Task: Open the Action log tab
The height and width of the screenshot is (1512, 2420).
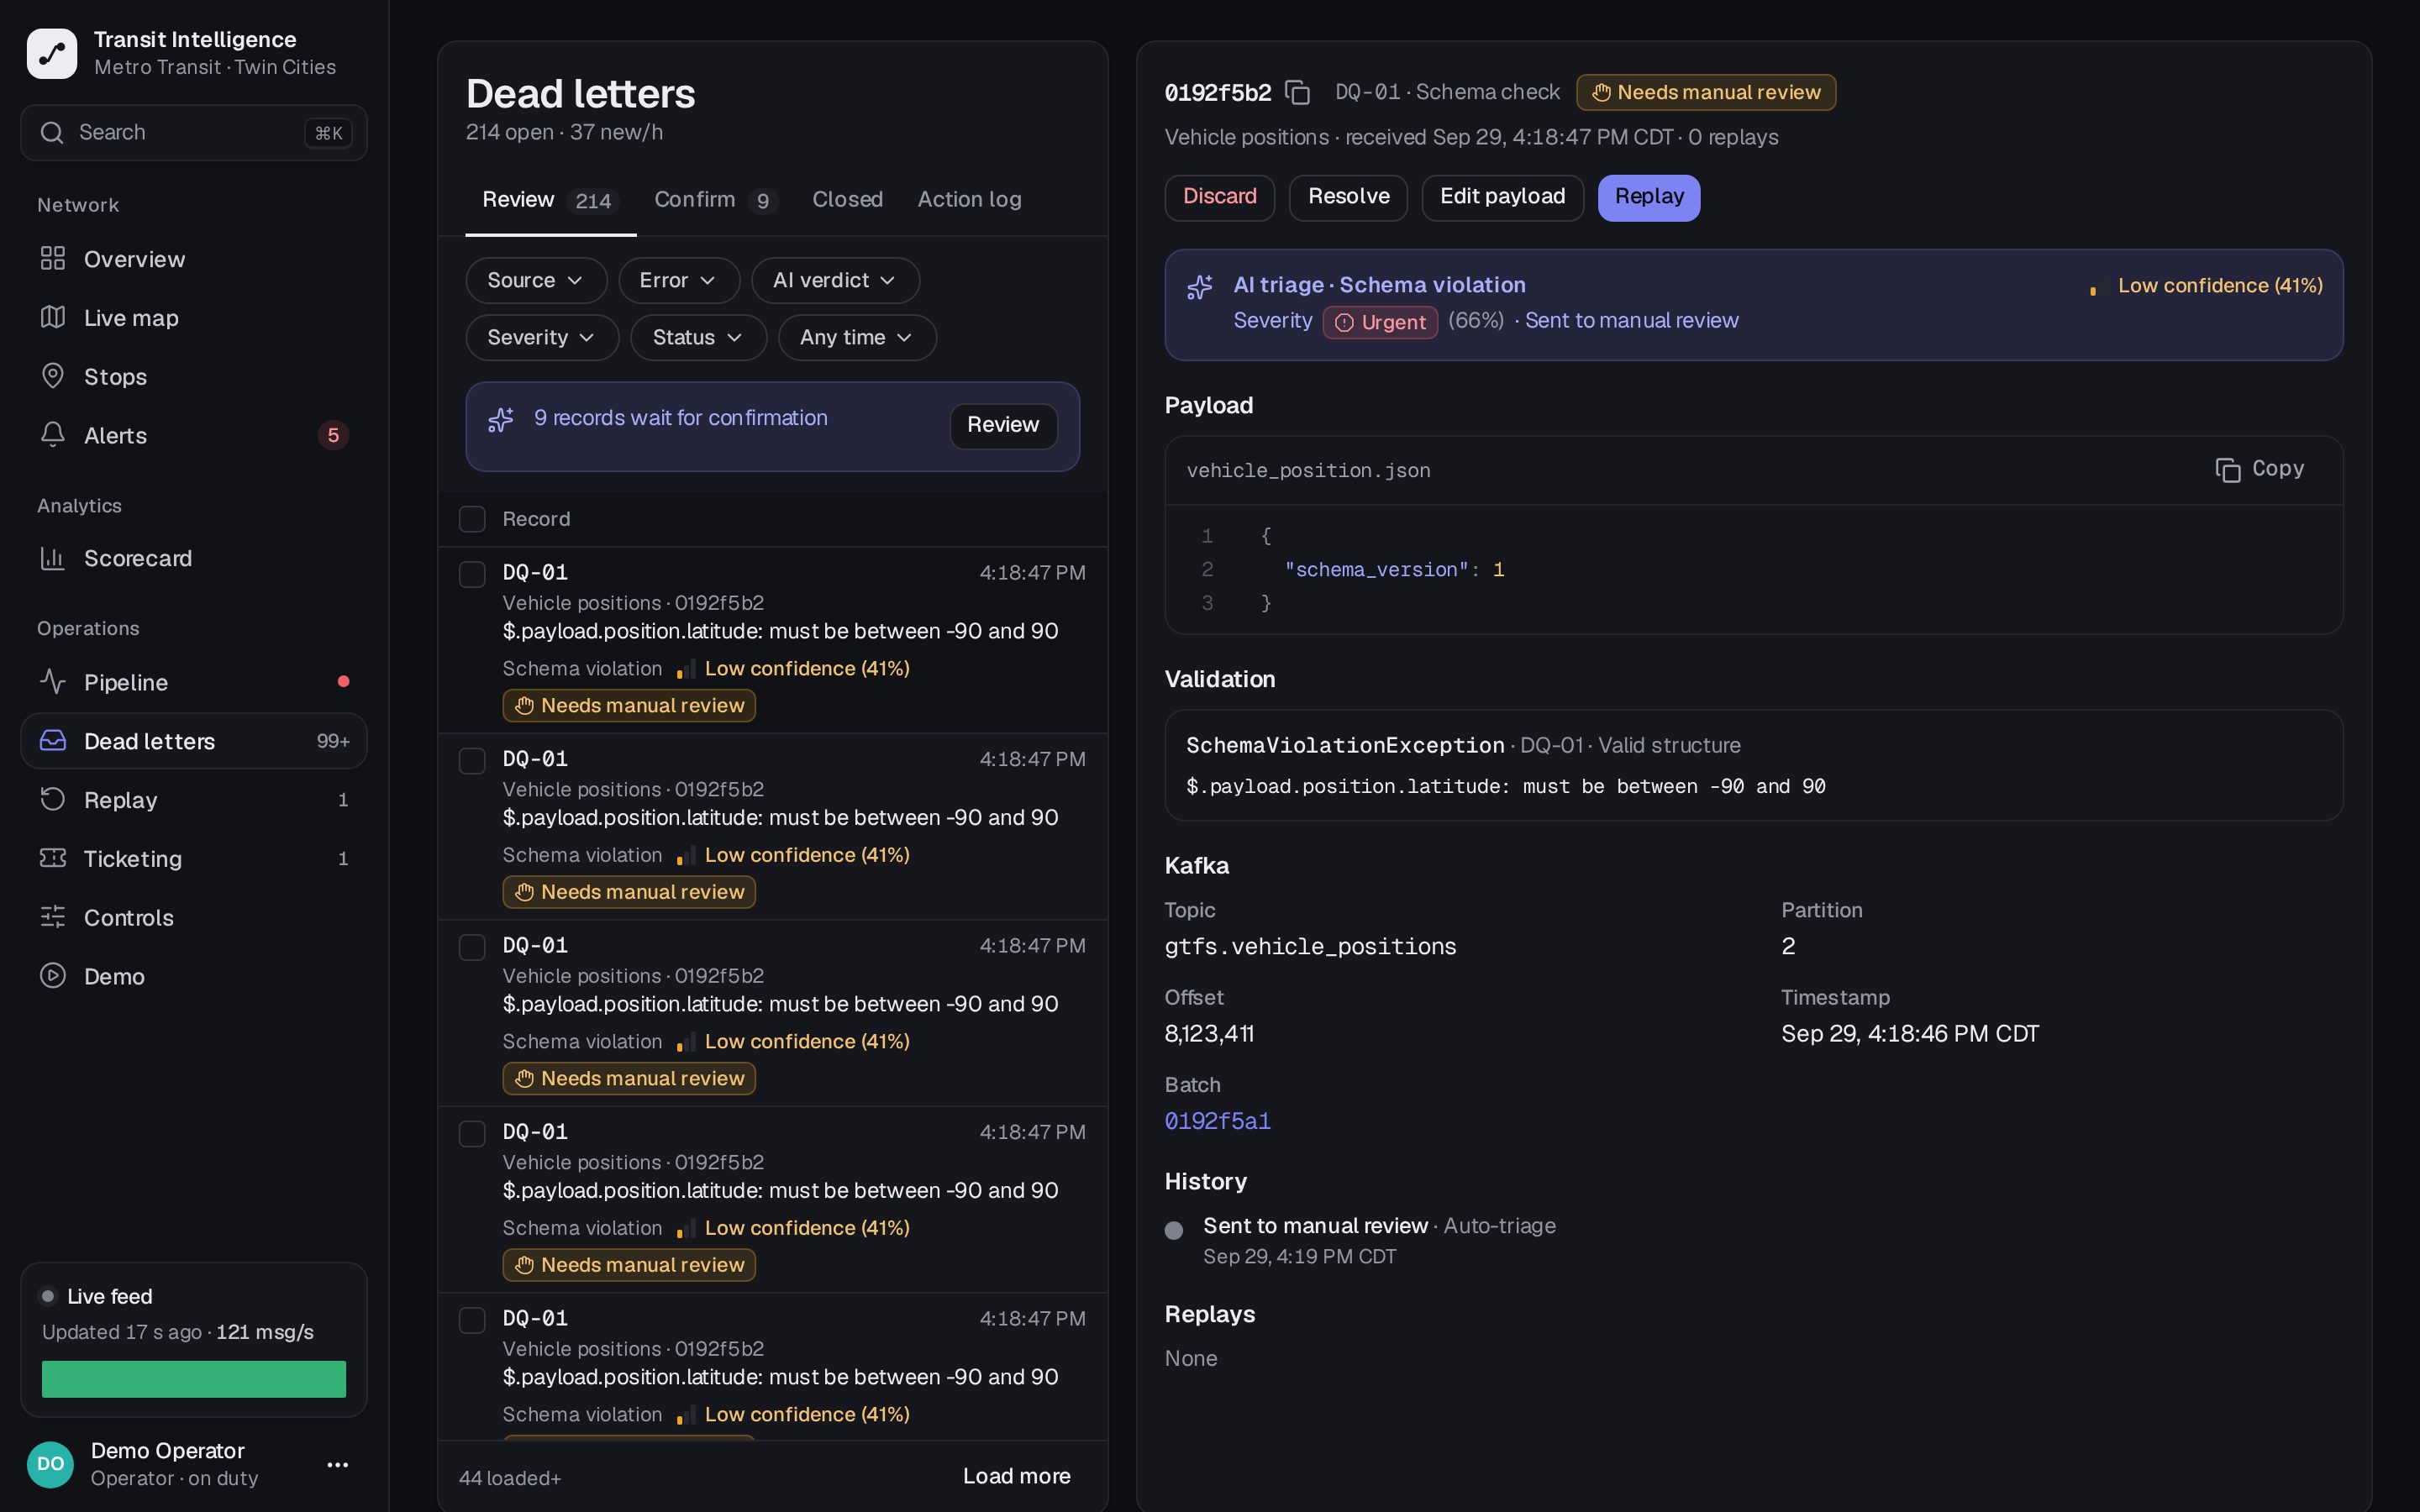Action: click(x=969, y=200)
